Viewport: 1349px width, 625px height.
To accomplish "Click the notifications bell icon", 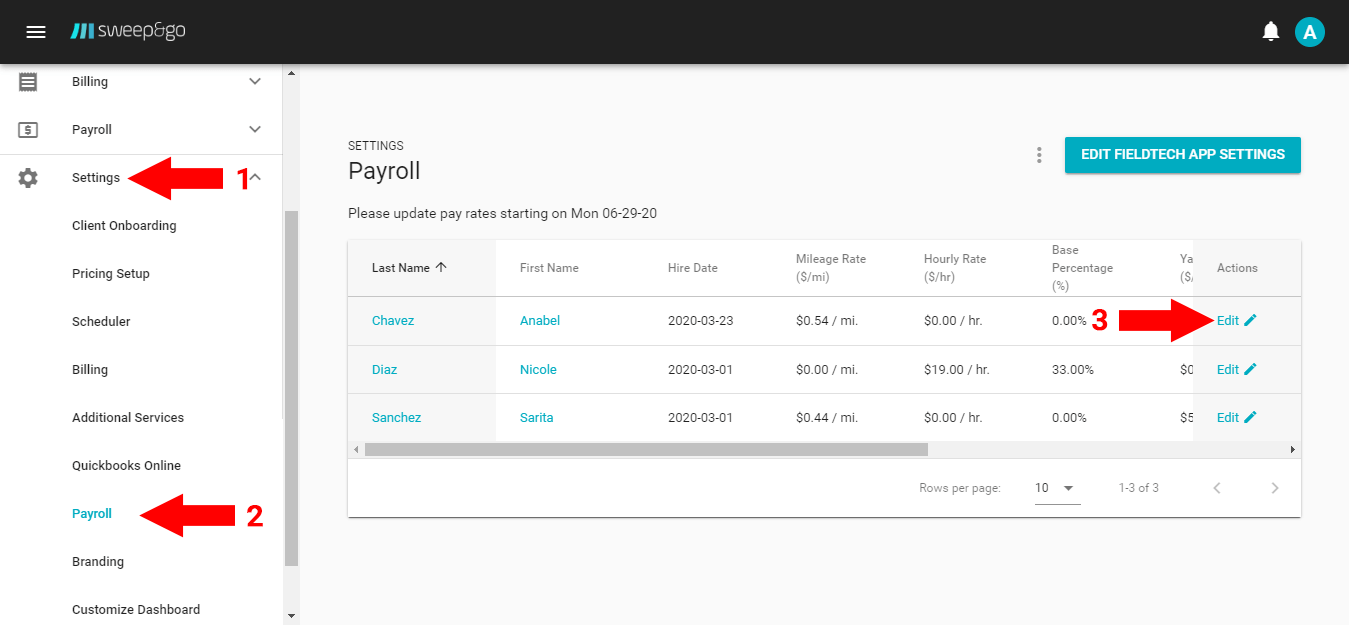I will click(x=1270, y=32).
